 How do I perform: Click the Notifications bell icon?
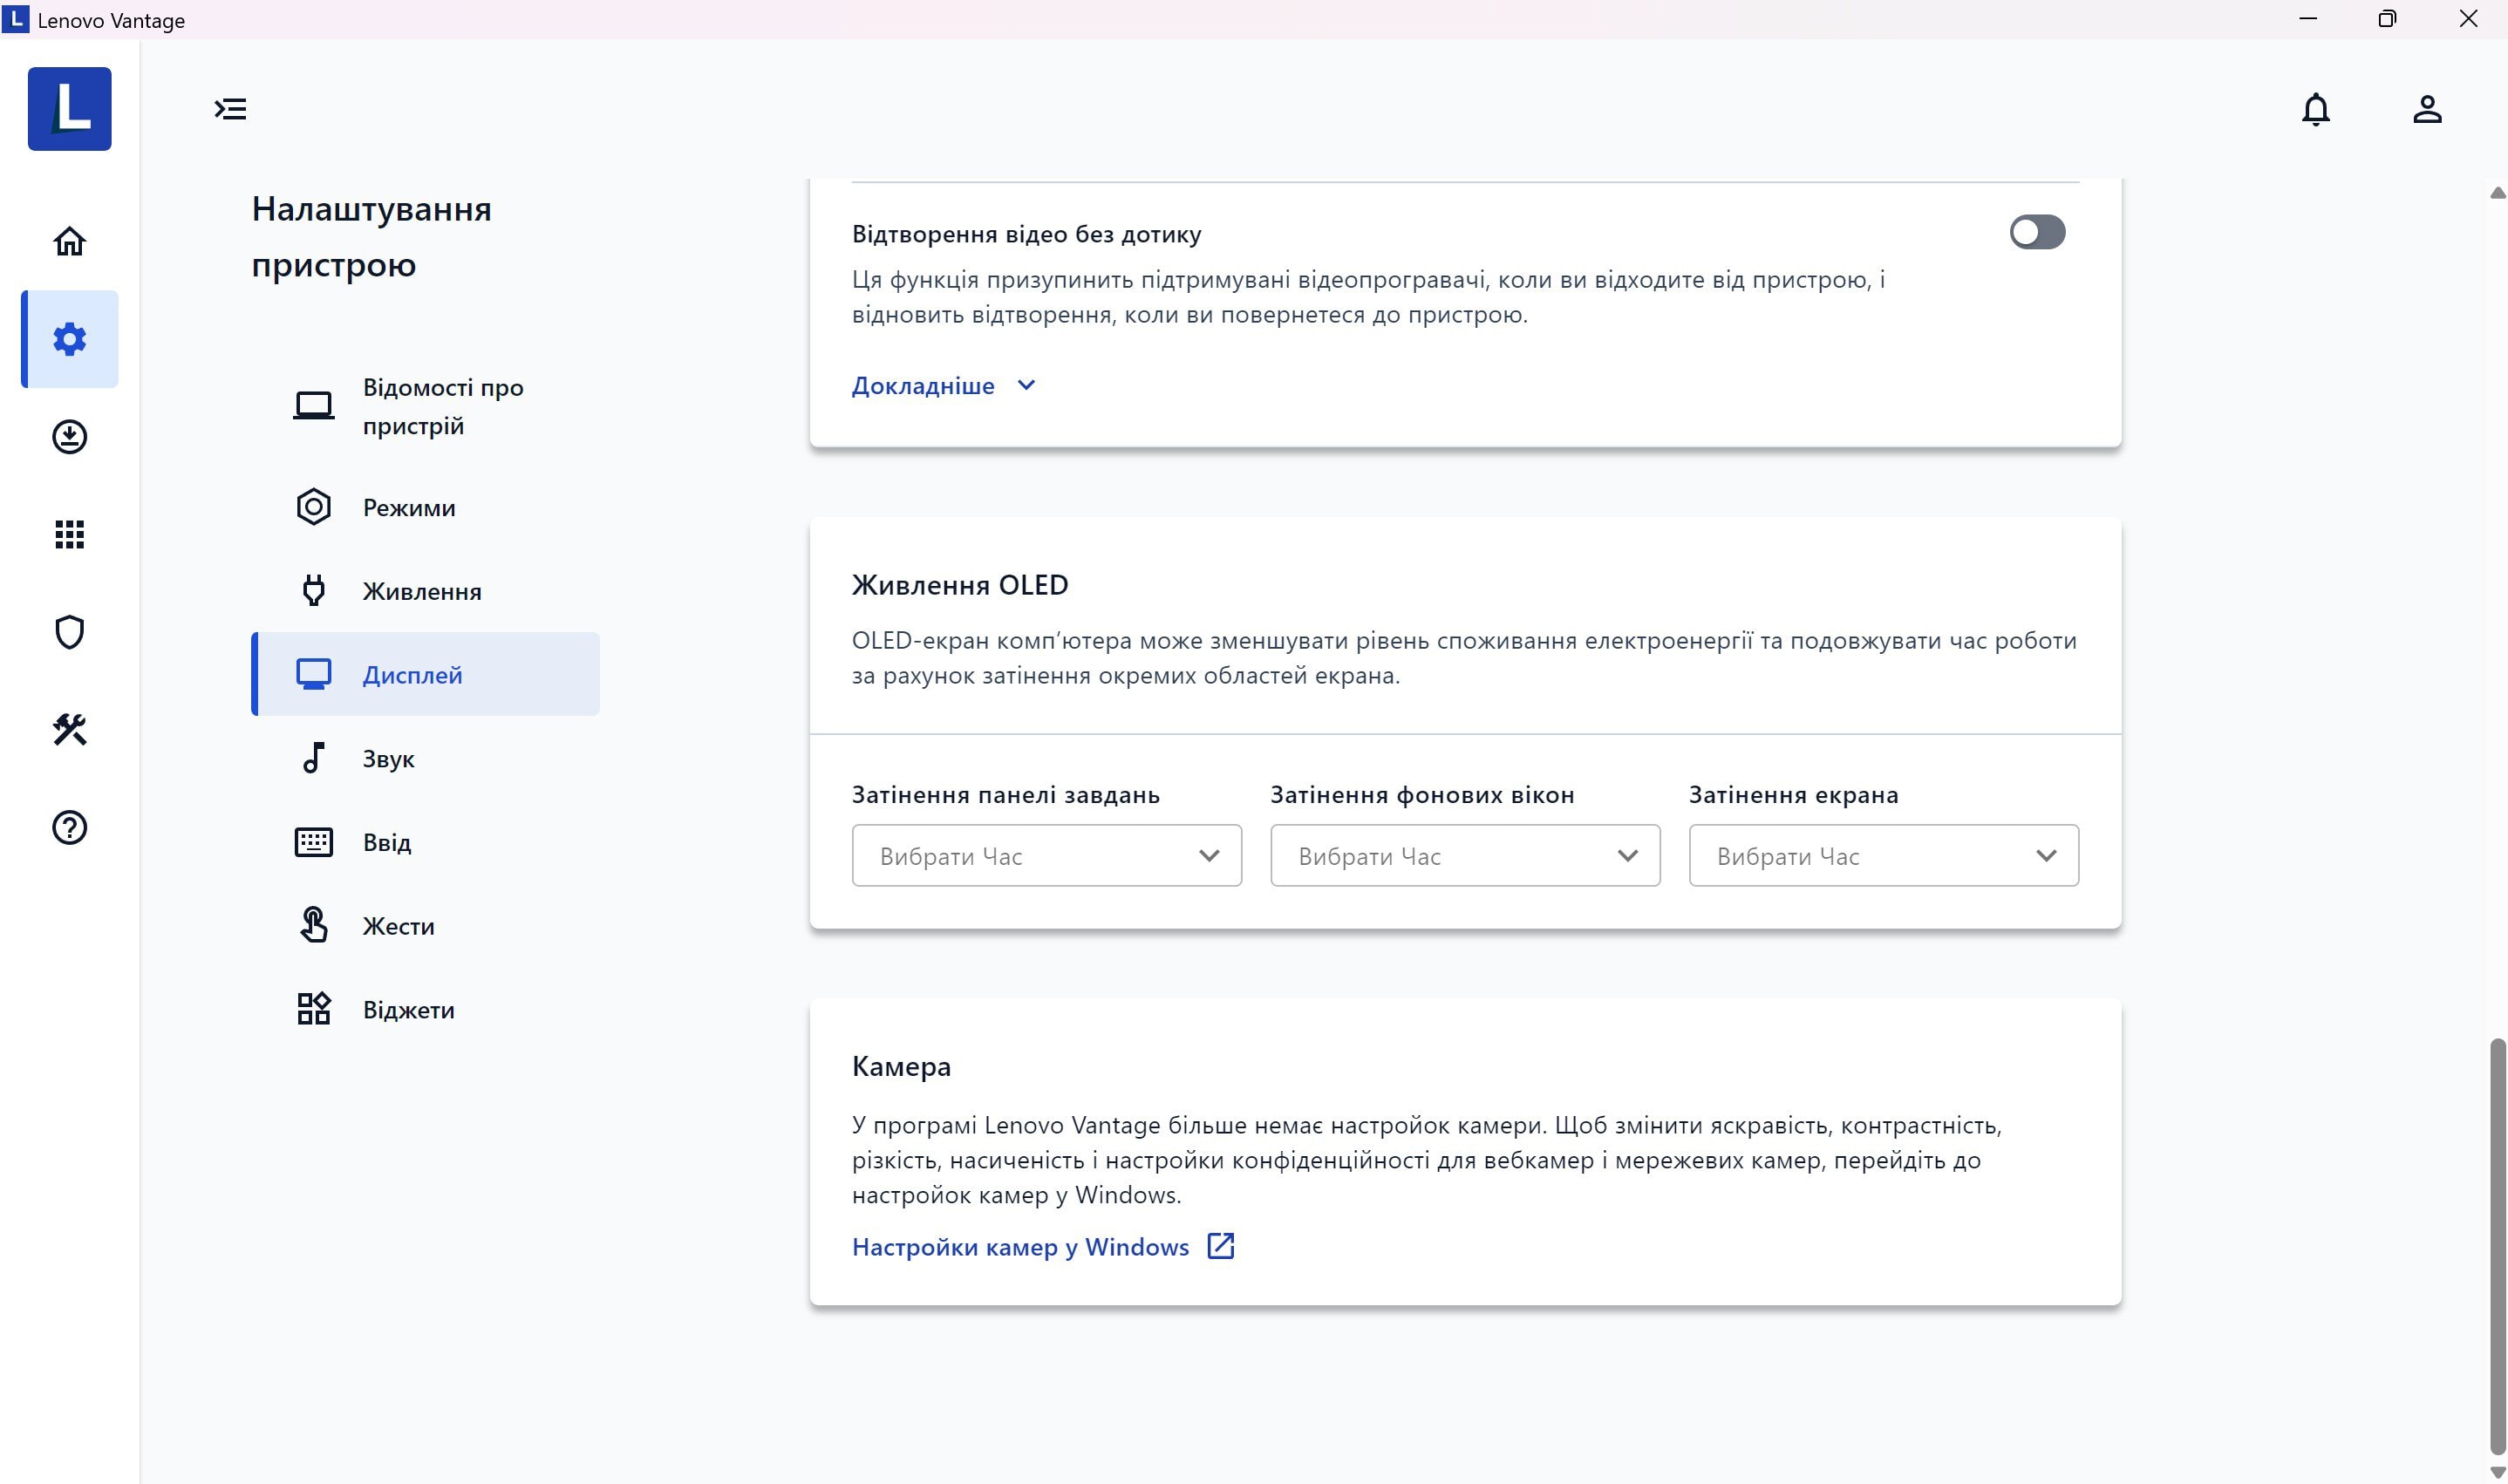point(2317,110)
